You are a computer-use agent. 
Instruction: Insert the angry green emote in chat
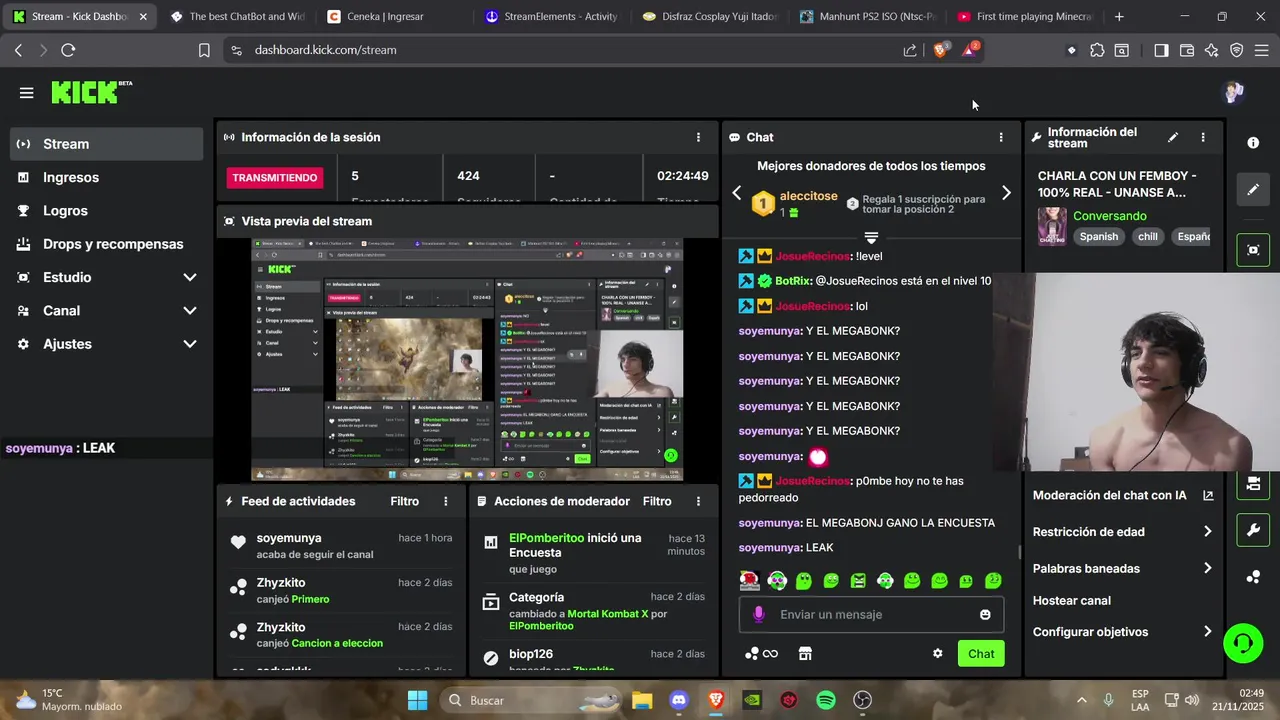(x=858, y=580)
